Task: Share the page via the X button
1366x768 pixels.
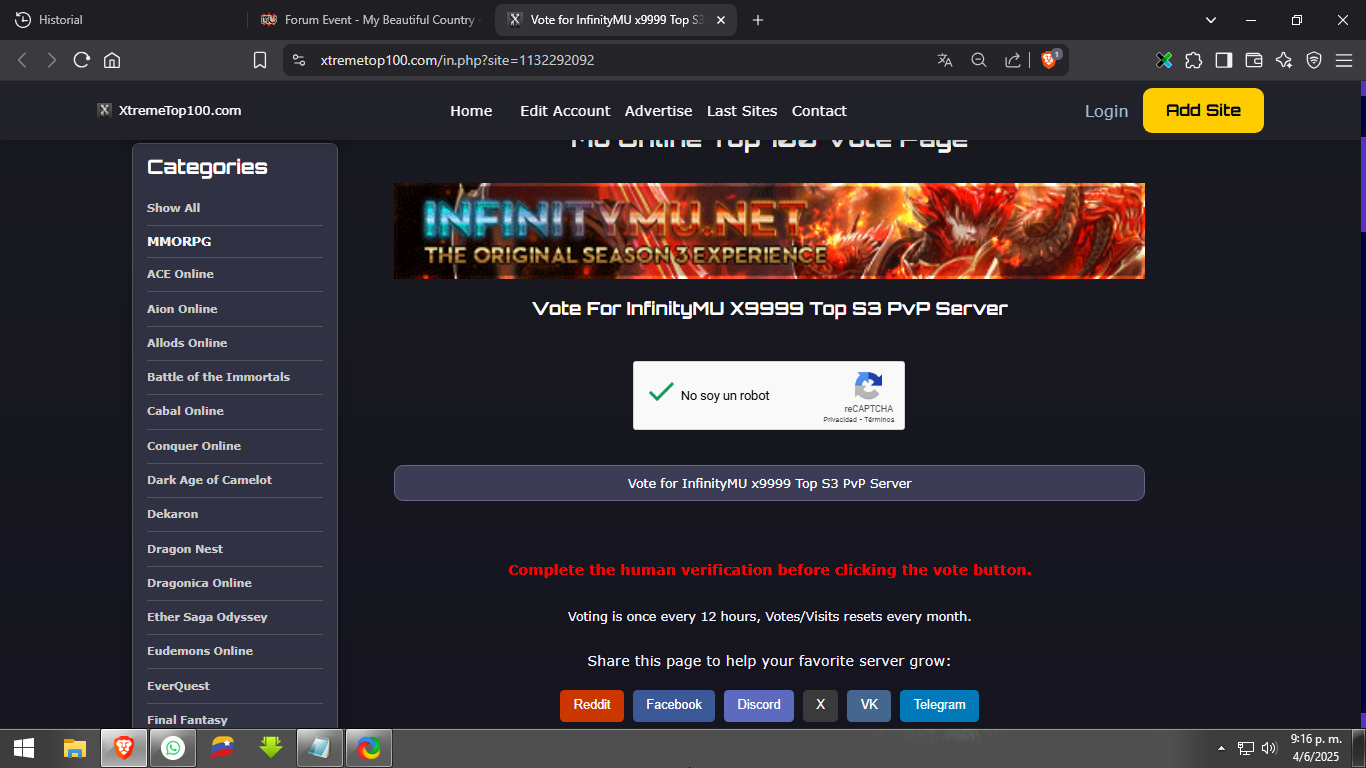Action: point(820,705)
